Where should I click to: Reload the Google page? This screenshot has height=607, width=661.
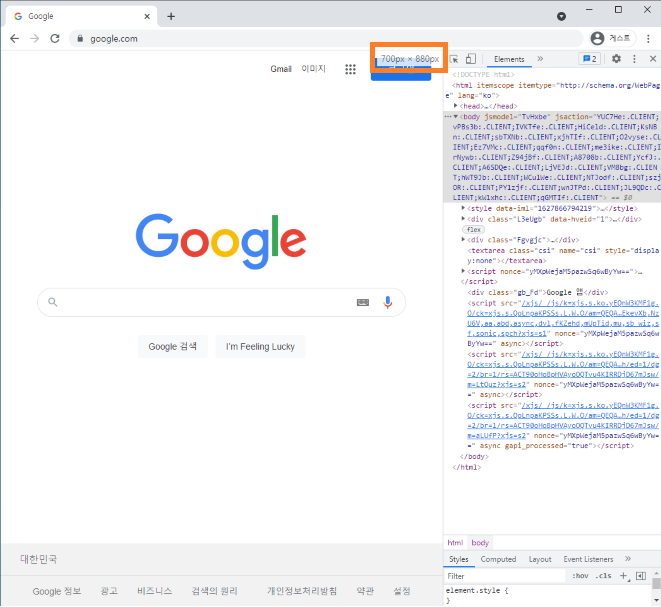click(55, 39)
